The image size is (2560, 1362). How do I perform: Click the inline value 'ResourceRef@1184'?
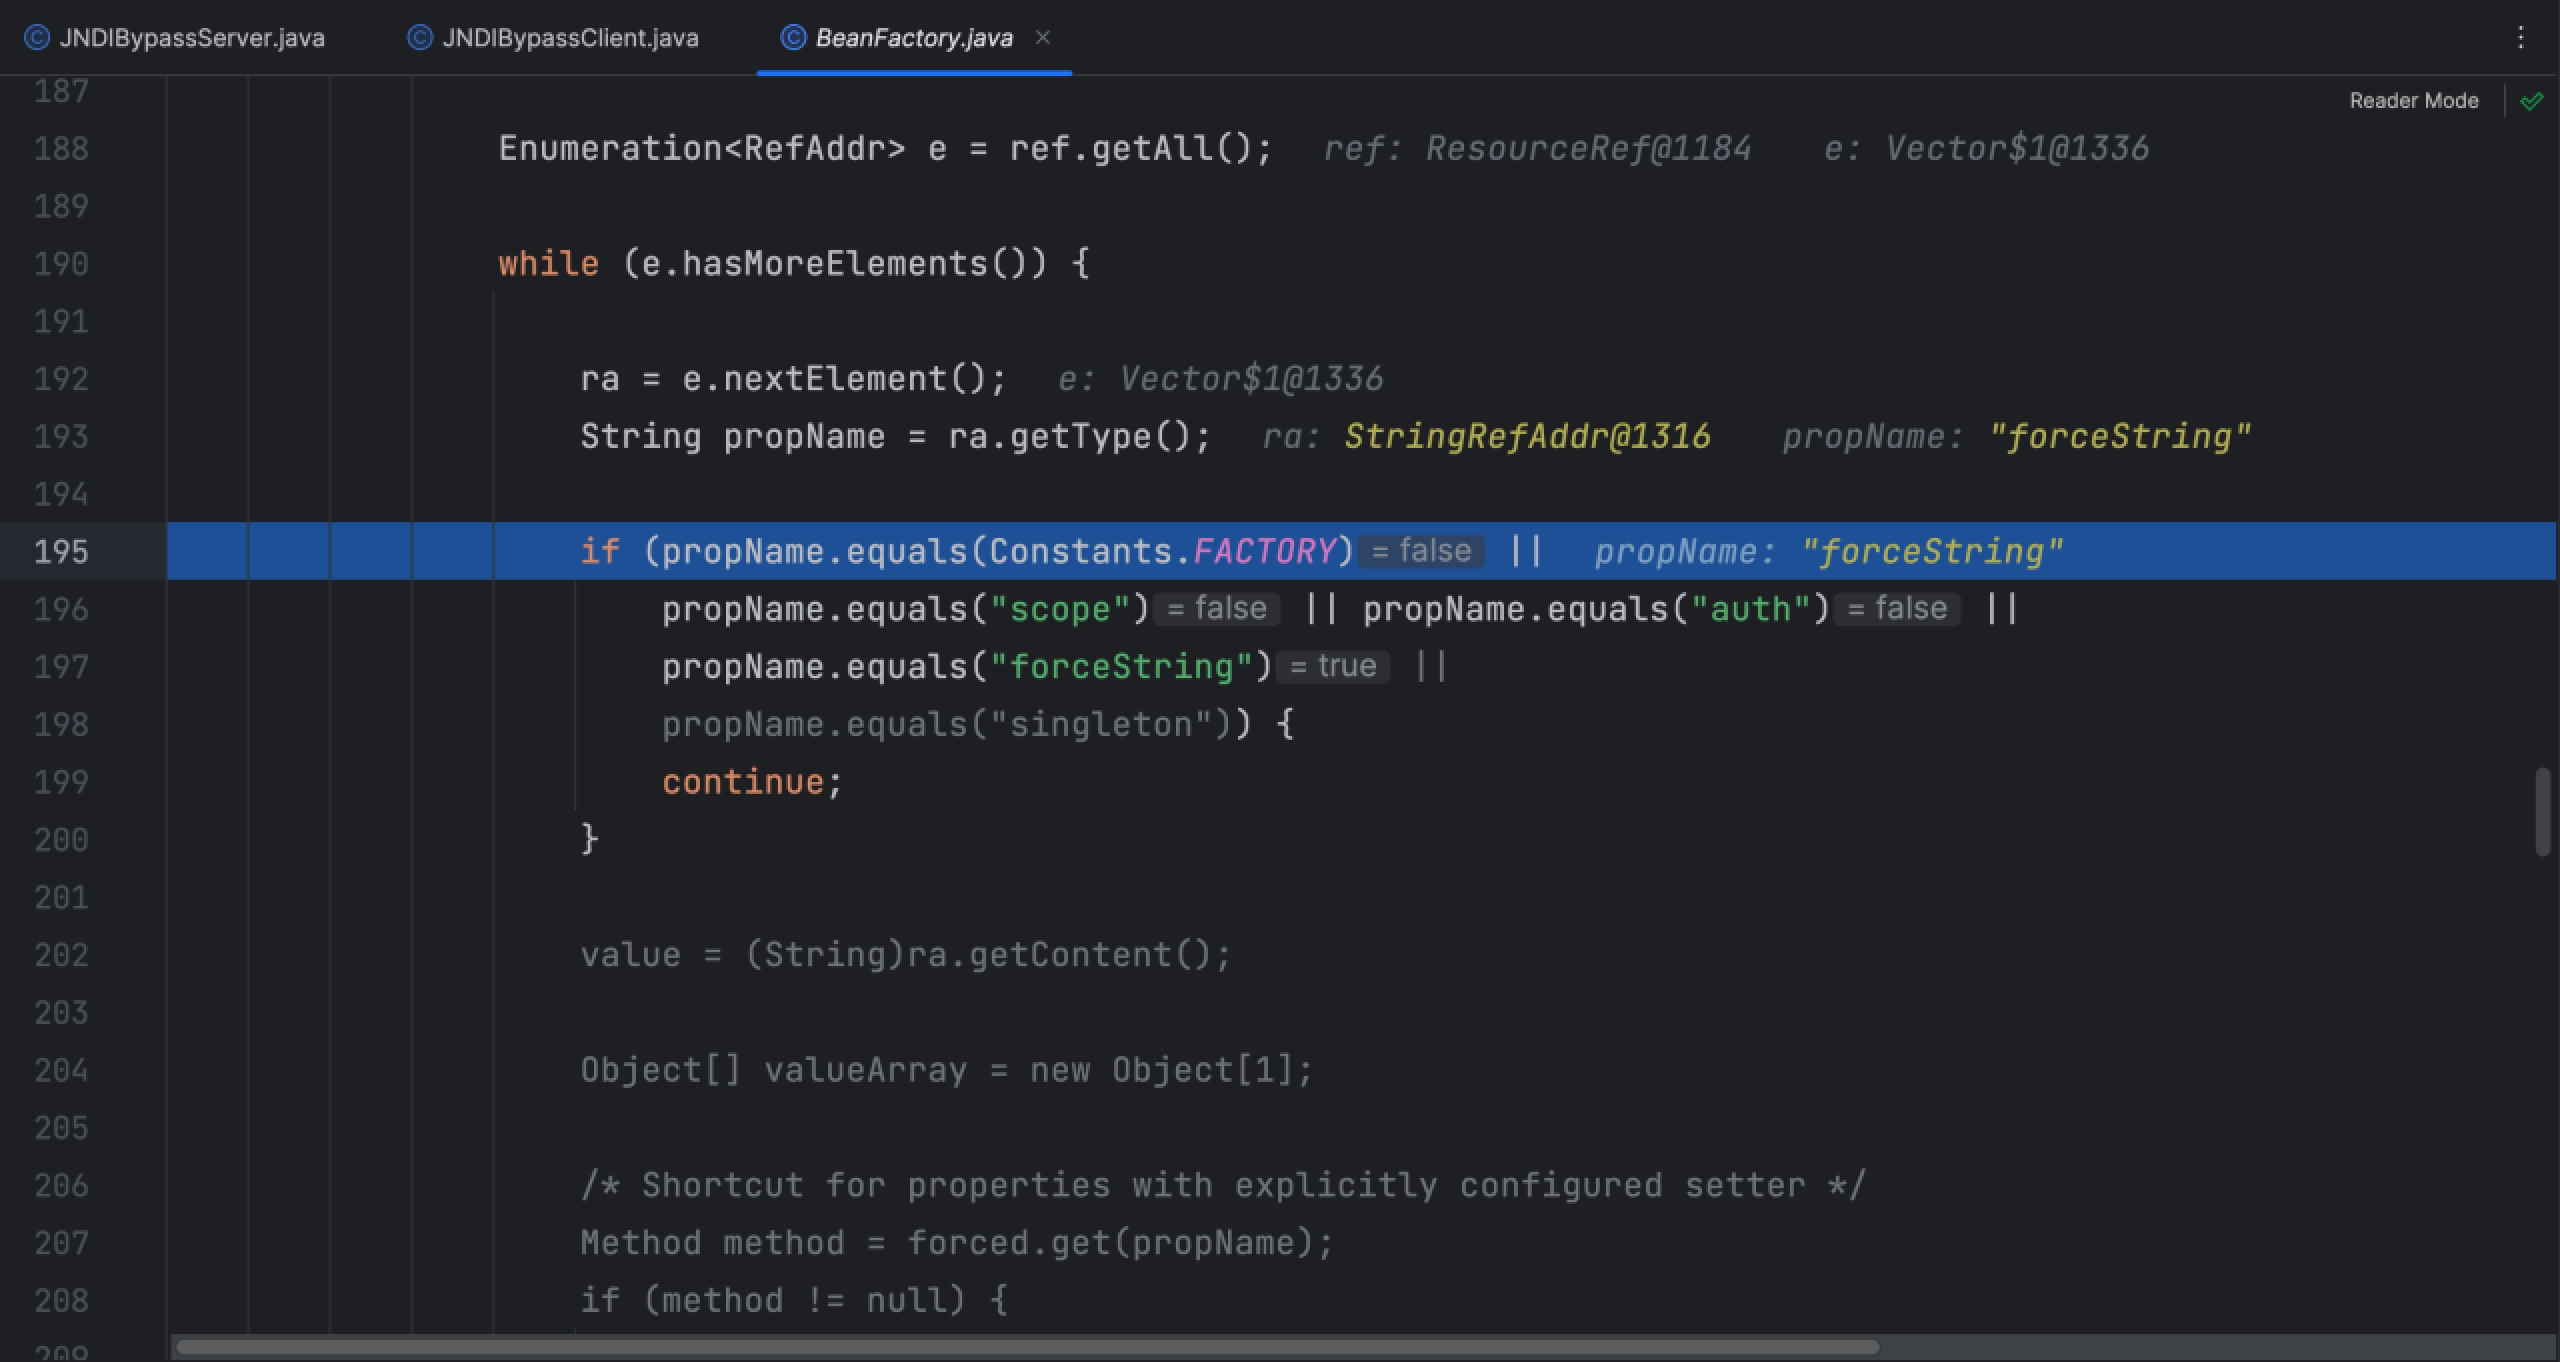pyautogui.click(x=1588, y=148)
